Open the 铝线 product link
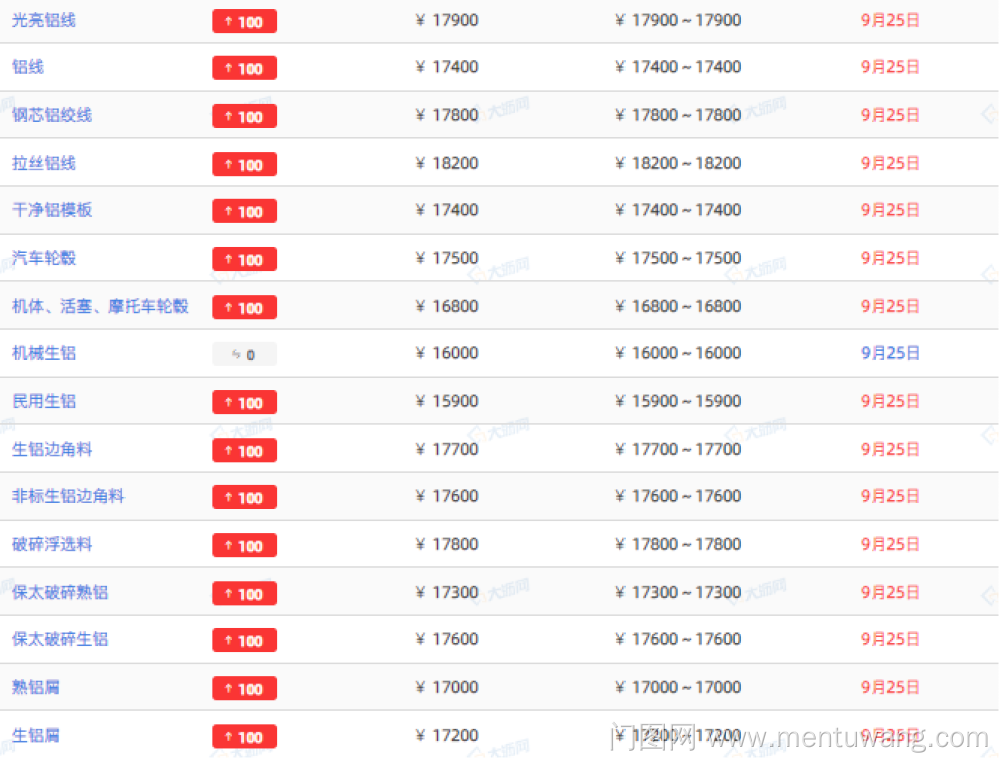Viewport: 1000px width, 762px height. click(28, 67)
